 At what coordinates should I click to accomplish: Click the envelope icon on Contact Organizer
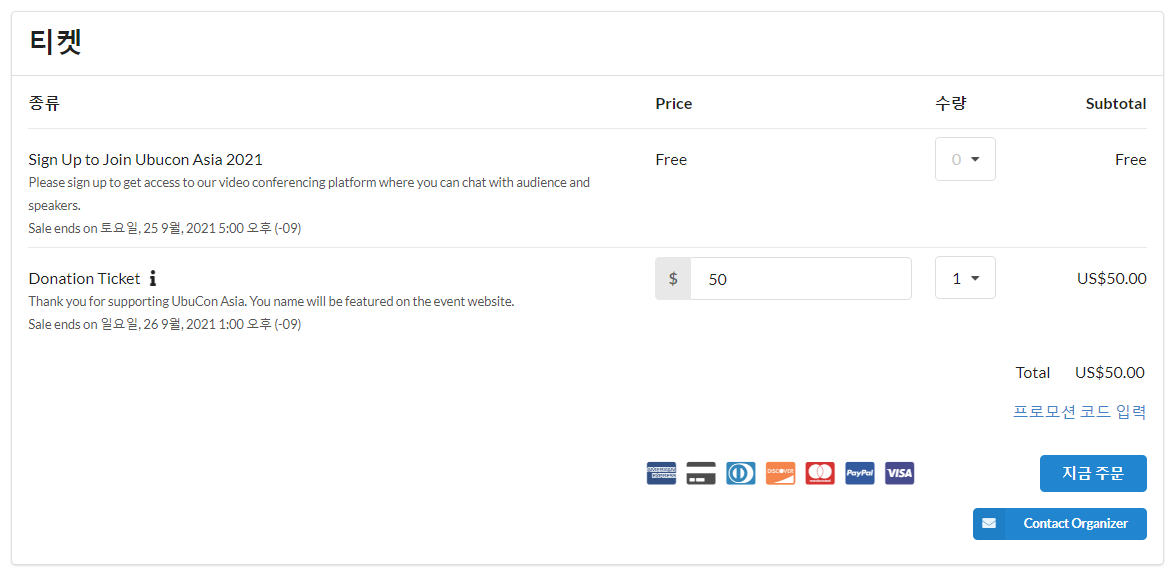[989, 523]
